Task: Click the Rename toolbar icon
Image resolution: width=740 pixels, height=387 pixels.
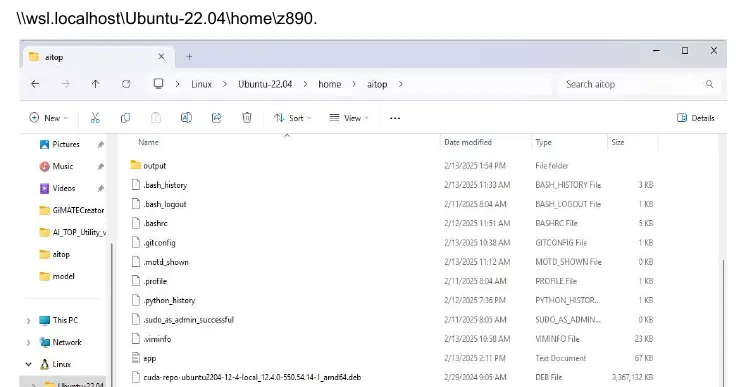Action: [x=186, y=118]
